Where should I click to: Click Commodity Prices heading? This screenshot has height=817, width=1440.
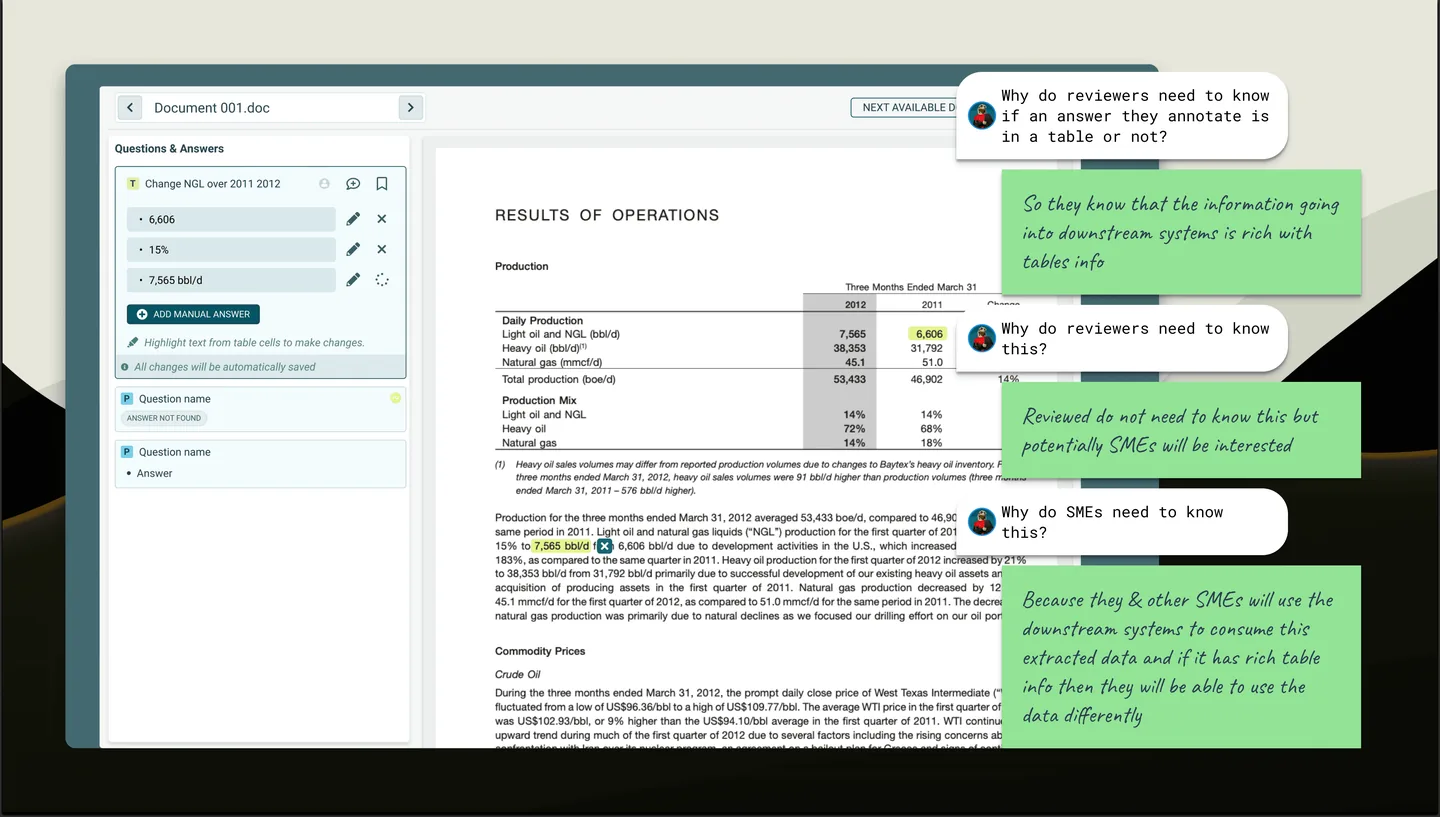pos(540,651)
